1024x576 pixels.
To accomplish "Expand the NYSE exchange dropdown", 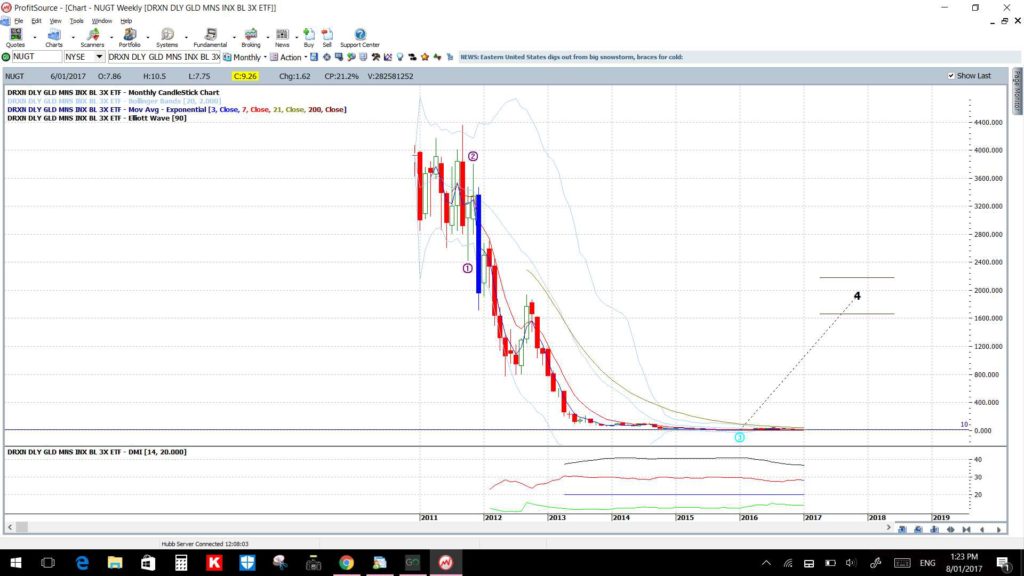I will pos(99,57).
